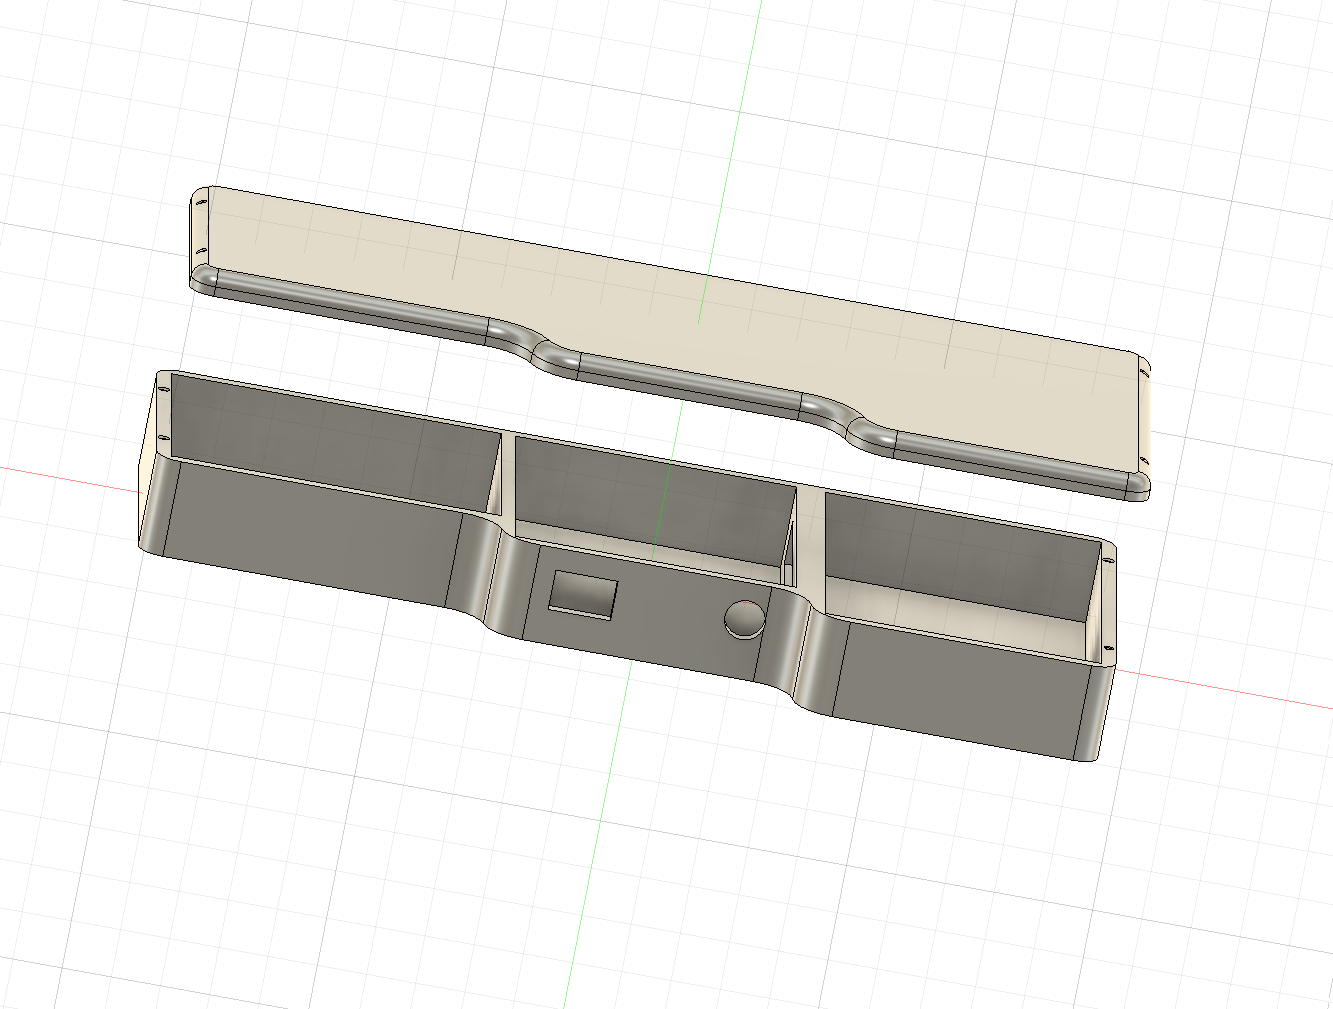Image resolution: width=1333 pixels, height=1009 pixels.
Task: Click the circular hole on the box front wall
Action: point(745,619)
